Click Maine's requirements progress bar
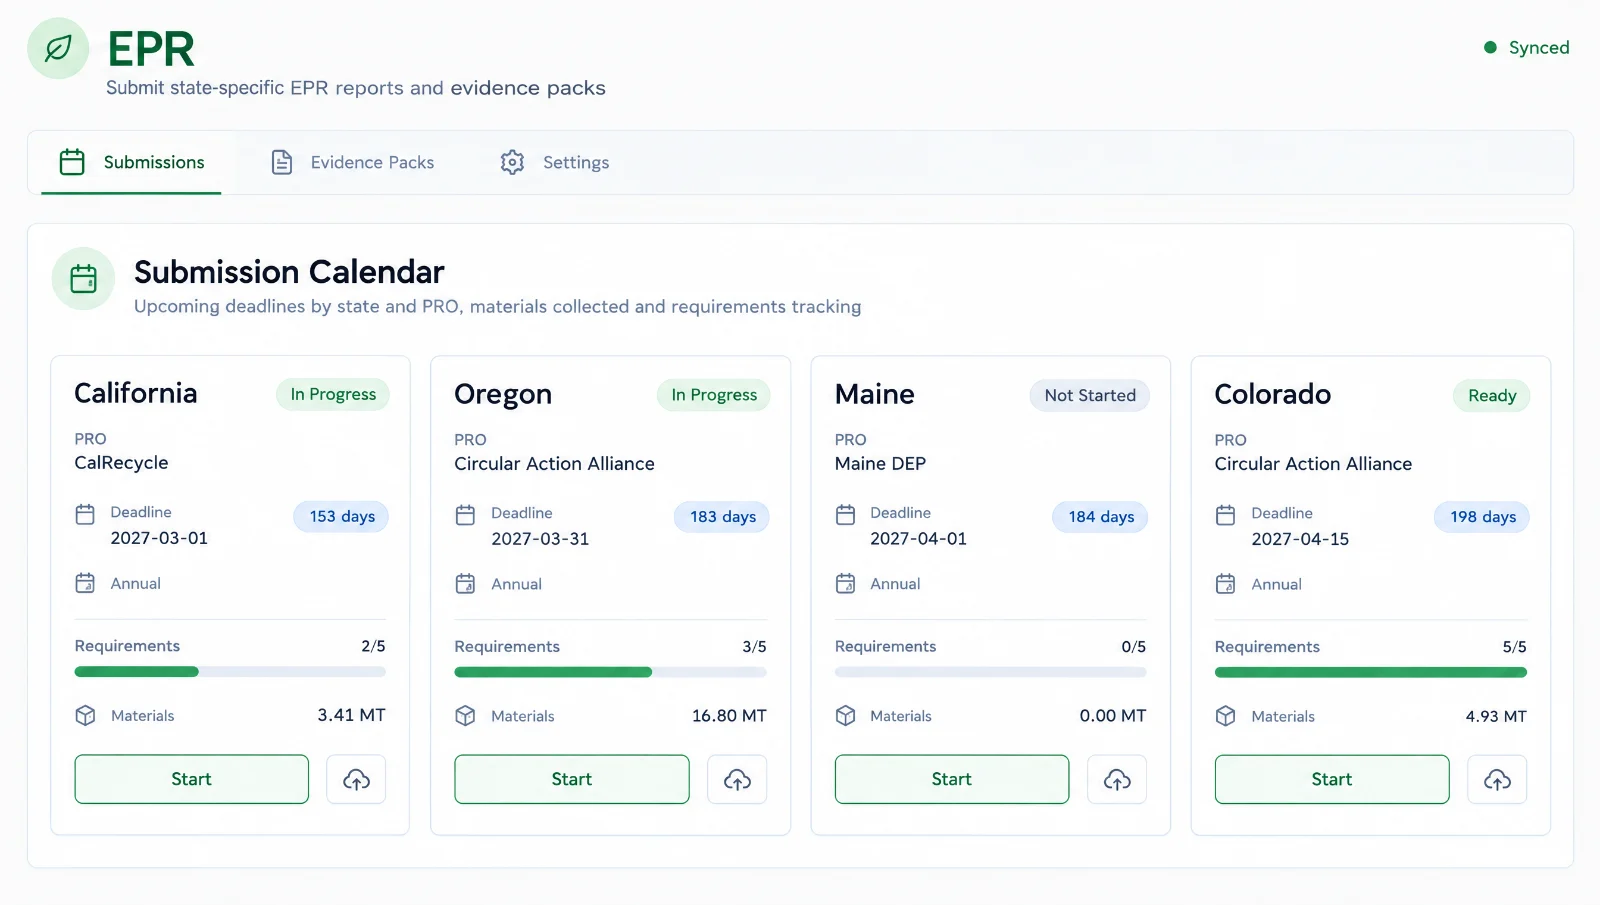Screen dimensions: 1600x905 [991, 673]
